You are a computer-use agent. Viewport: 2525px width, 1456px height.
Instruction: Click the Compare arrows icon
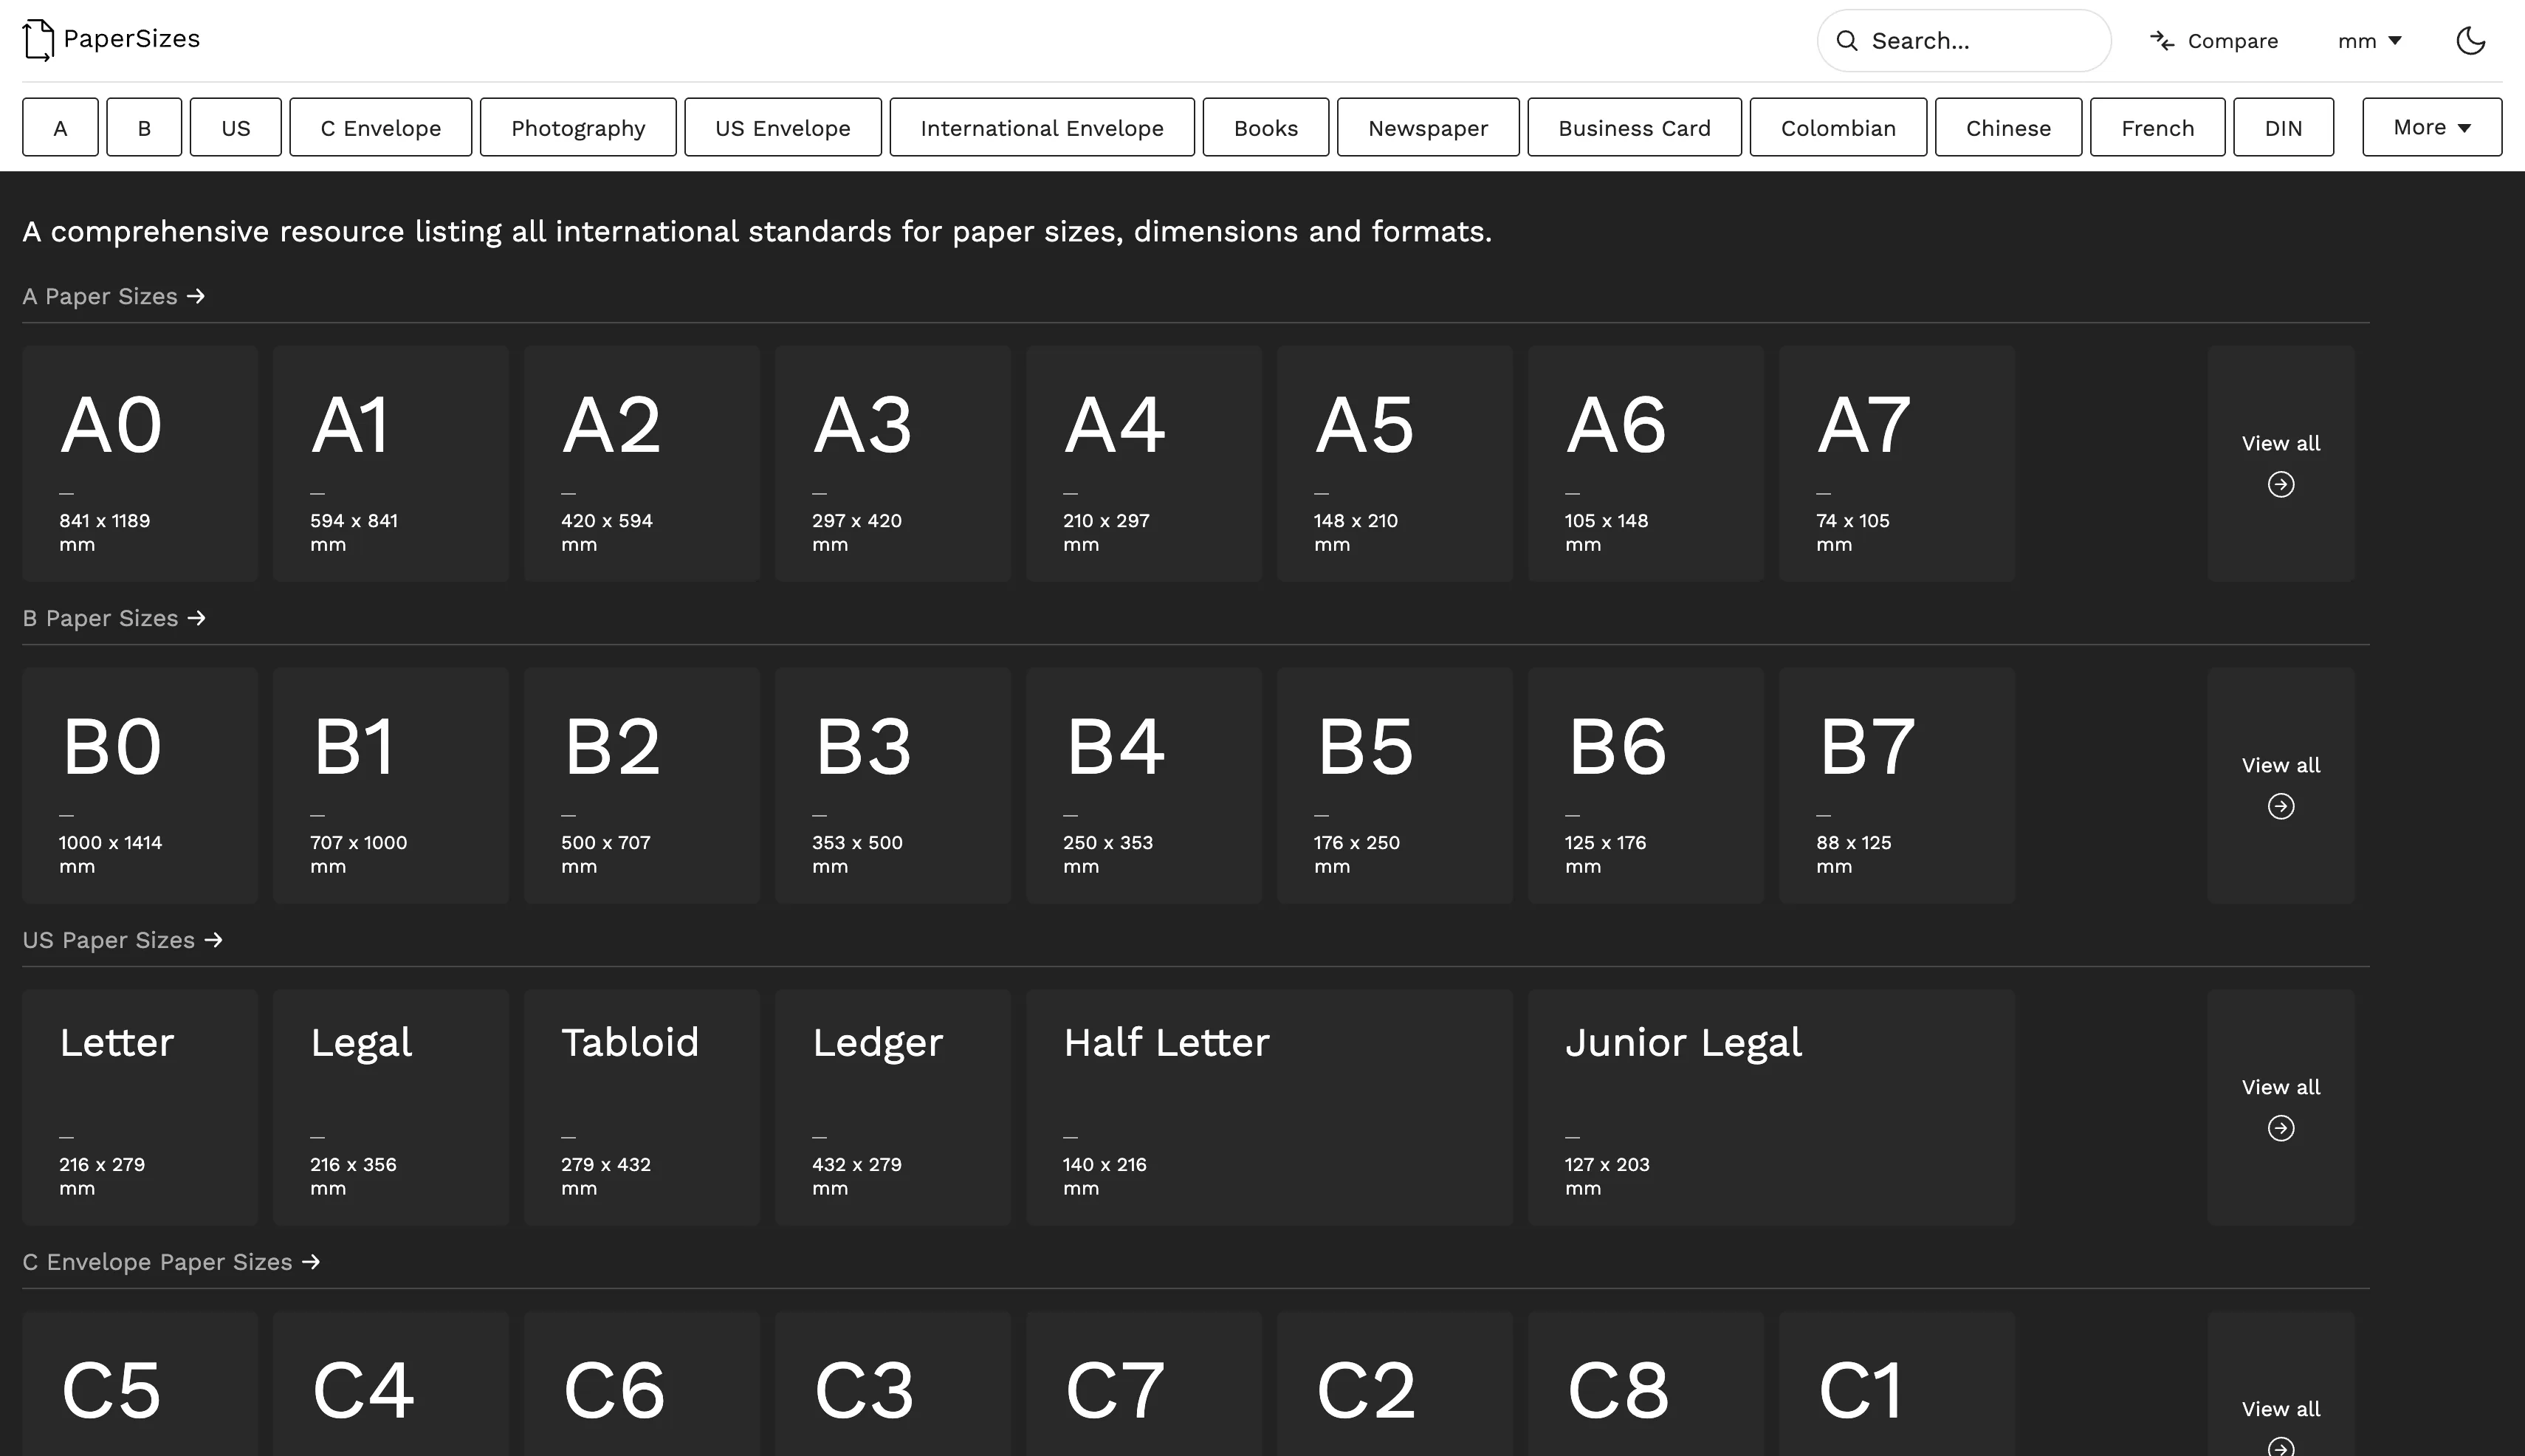[x=2162, y=41]
